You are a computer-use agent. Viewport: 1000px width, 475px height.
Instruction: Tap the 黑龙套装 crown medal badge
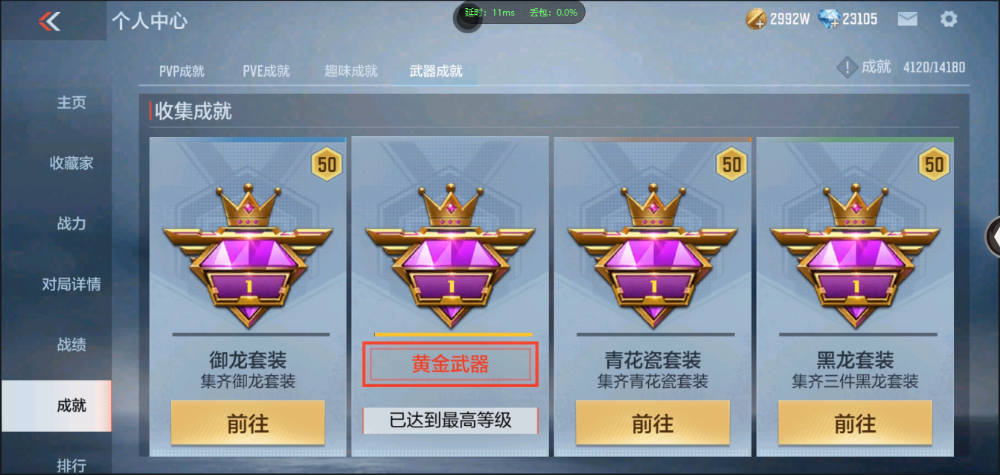[855, 255]
